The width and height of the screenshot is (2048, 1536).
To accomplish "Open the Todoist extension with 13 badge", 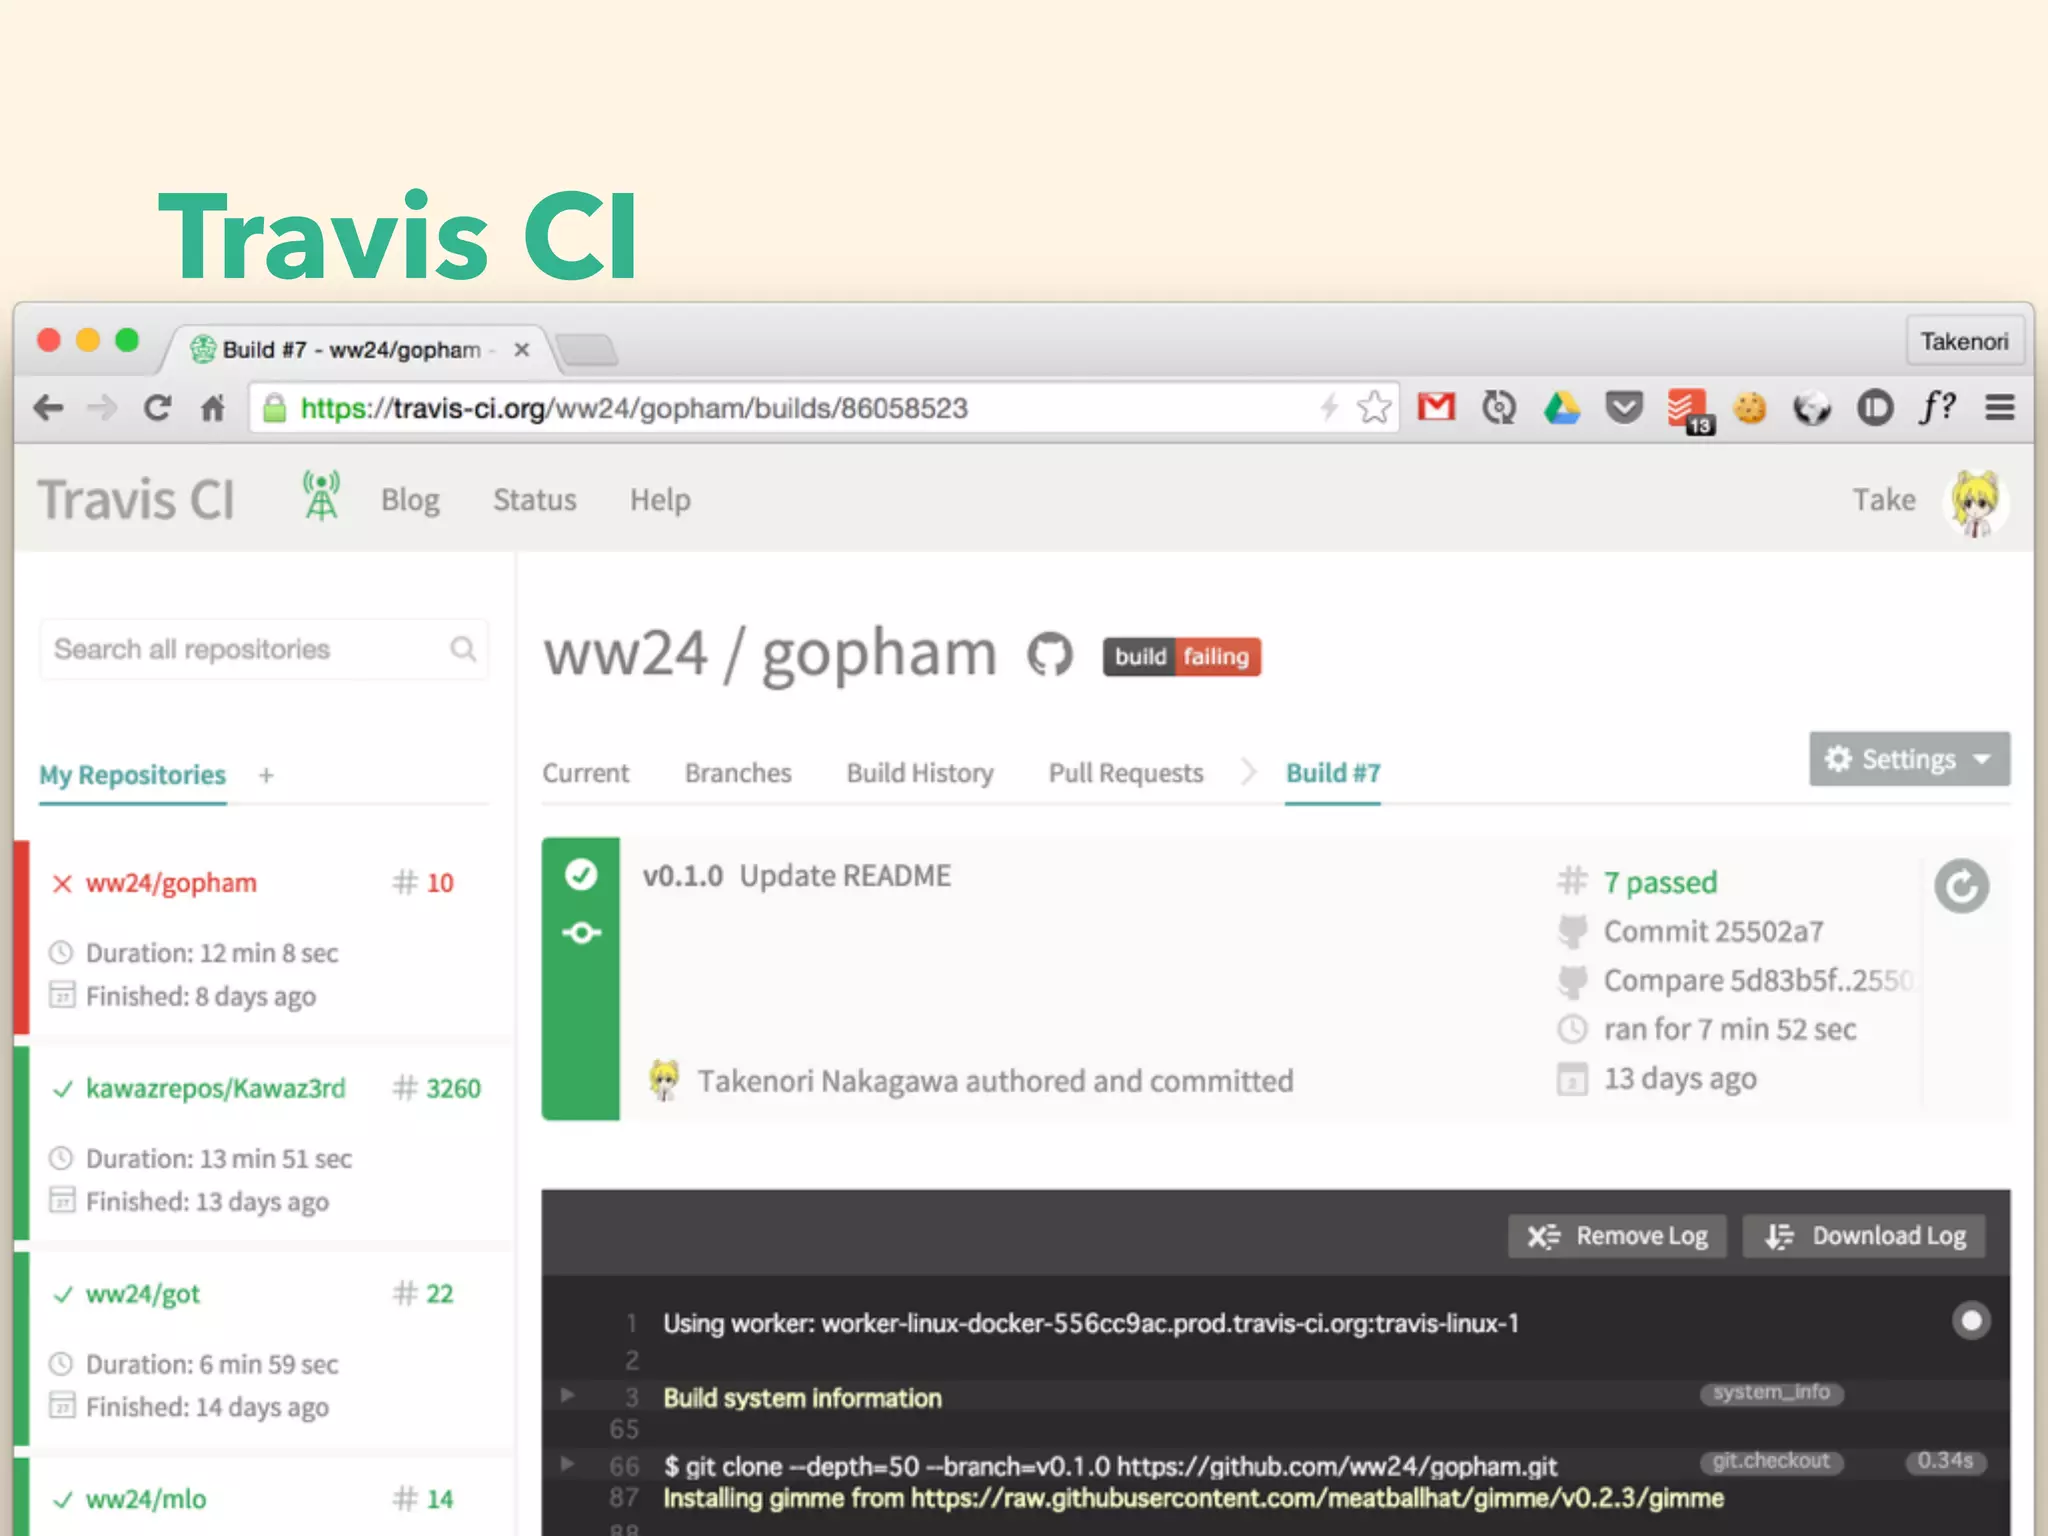I will pyautogui.click(x=1689, y=410).
